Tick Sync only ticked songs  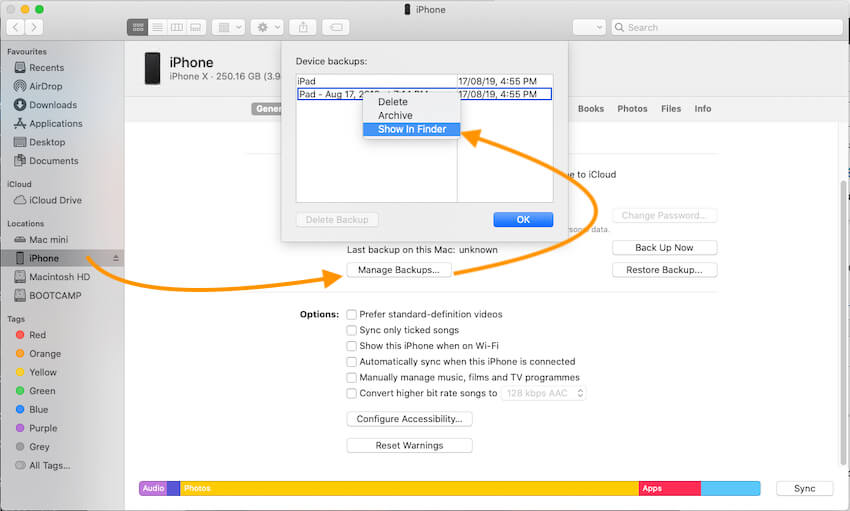(351, 330)
